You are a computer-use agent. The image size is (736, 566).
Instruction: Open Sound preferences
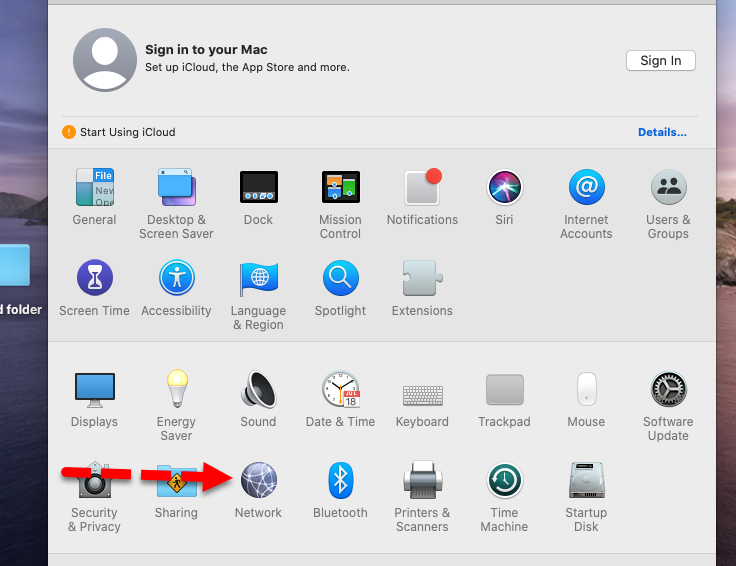tap(258, 390)
